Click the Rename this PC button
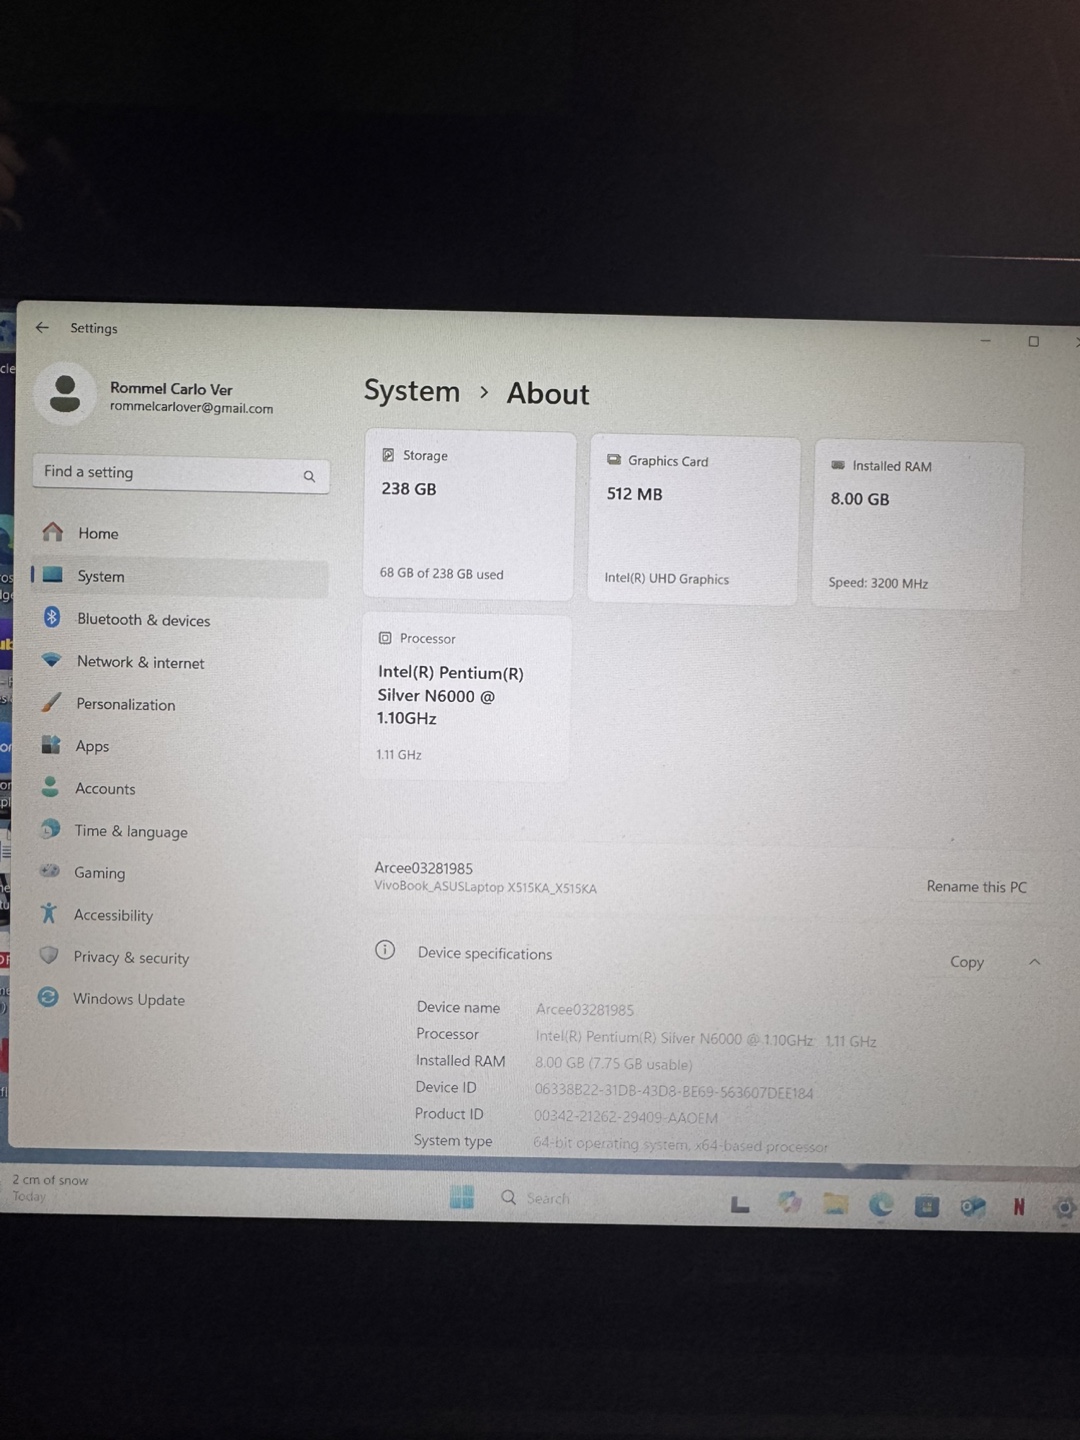Viewport: 1080px width, 1440px height. pyautogui.click(x=976, y=886)
